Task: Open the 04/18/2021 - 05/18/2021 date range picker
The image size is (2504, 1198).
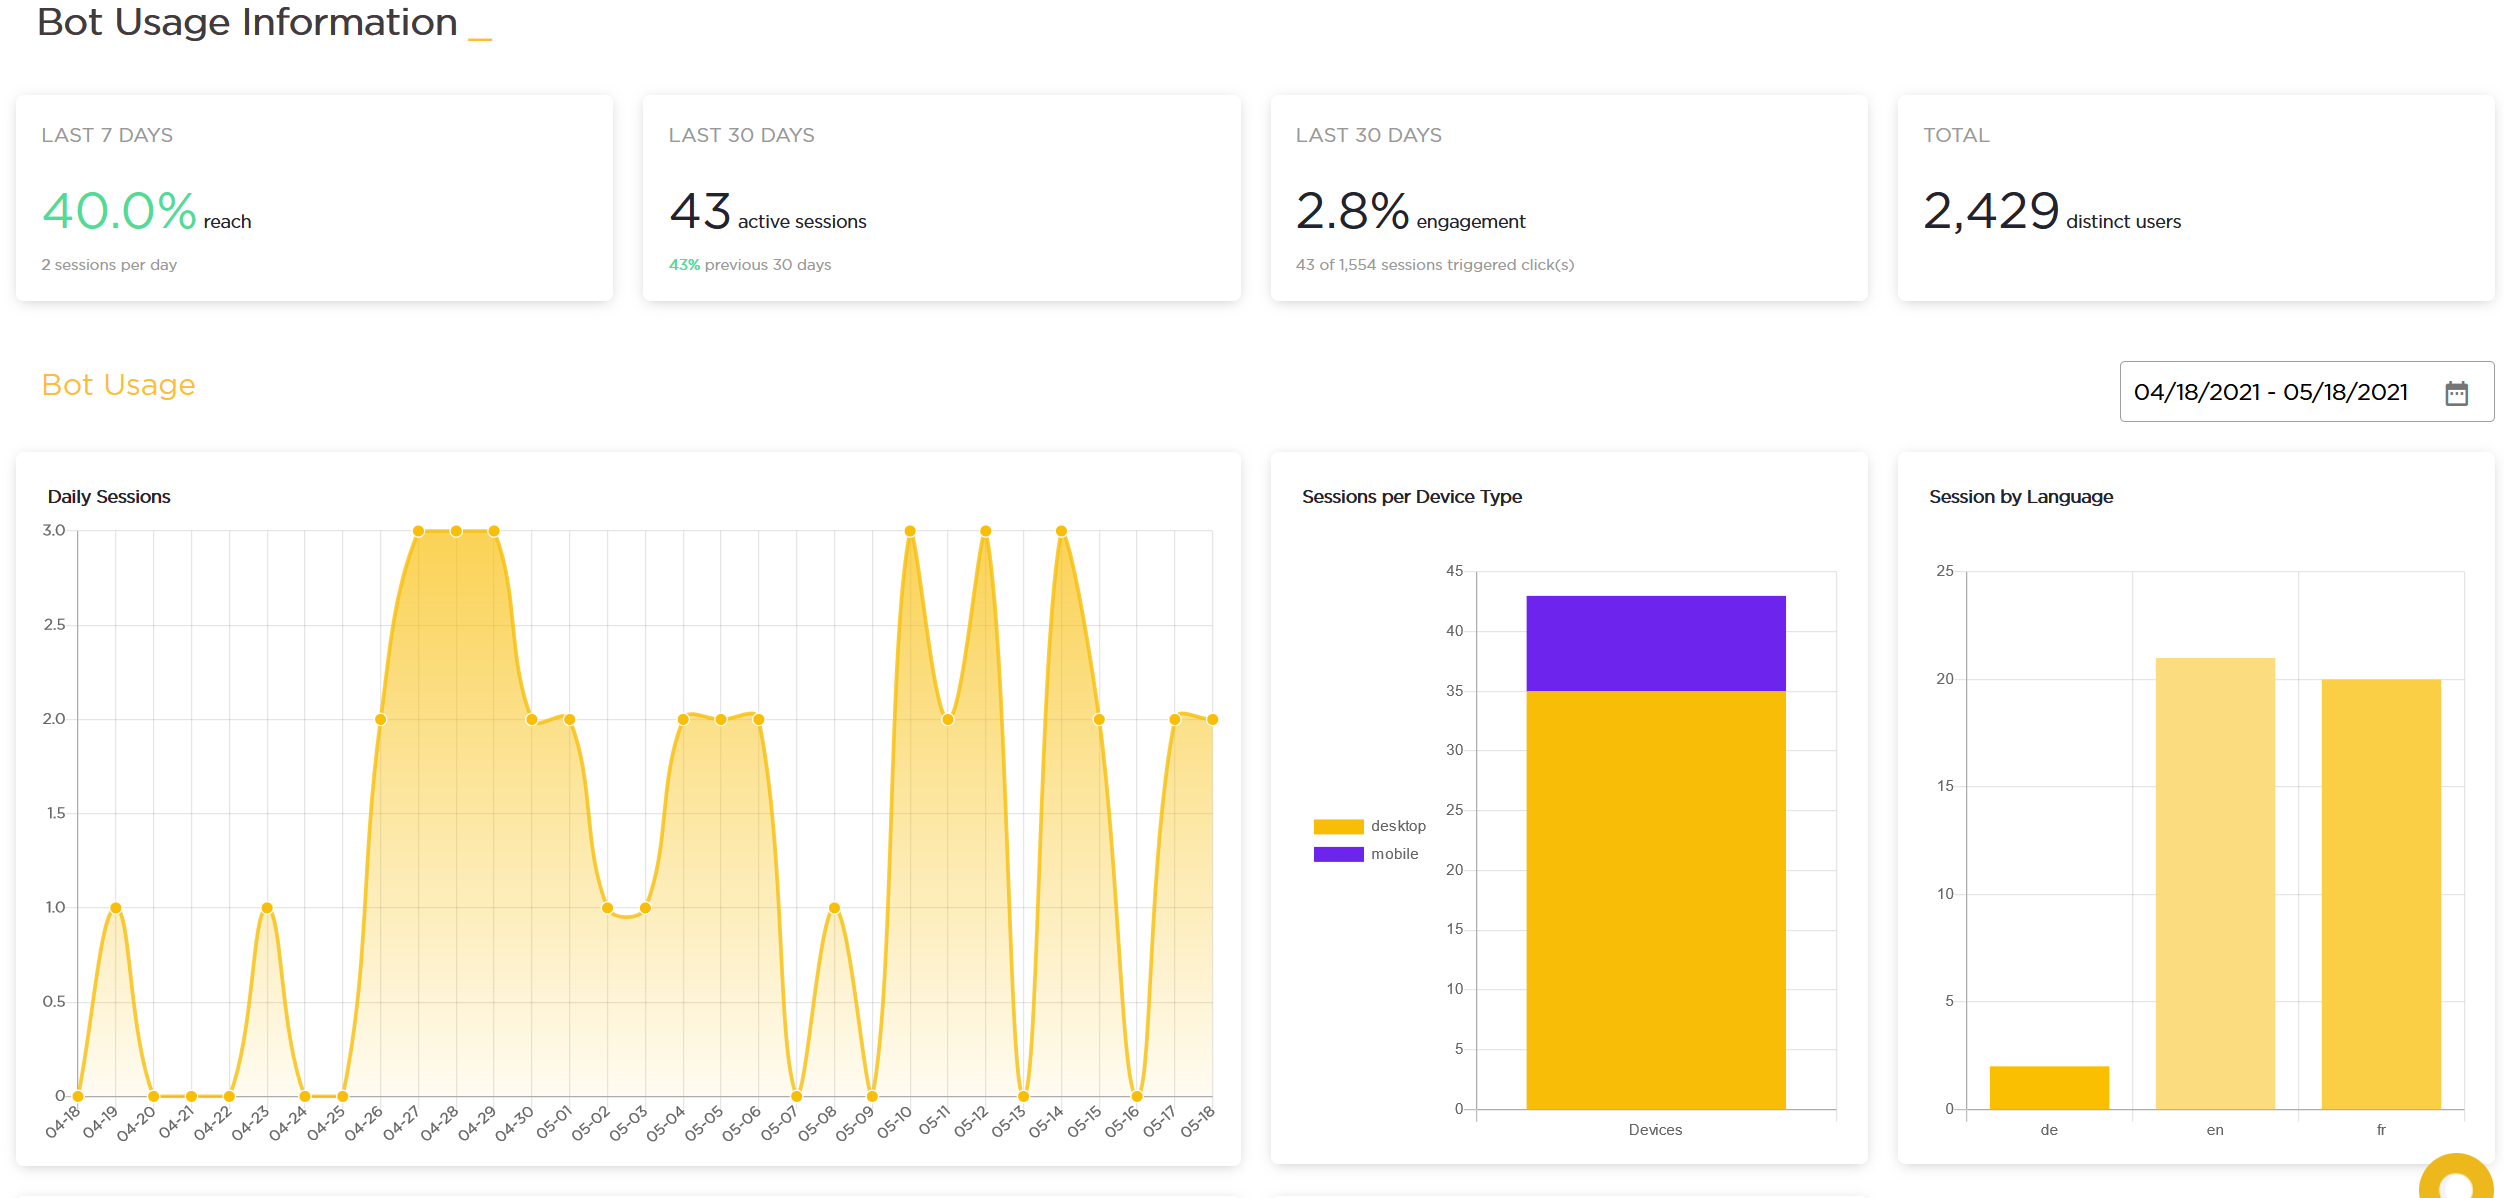Action: pyautogui.click(x=2270, y=392)
